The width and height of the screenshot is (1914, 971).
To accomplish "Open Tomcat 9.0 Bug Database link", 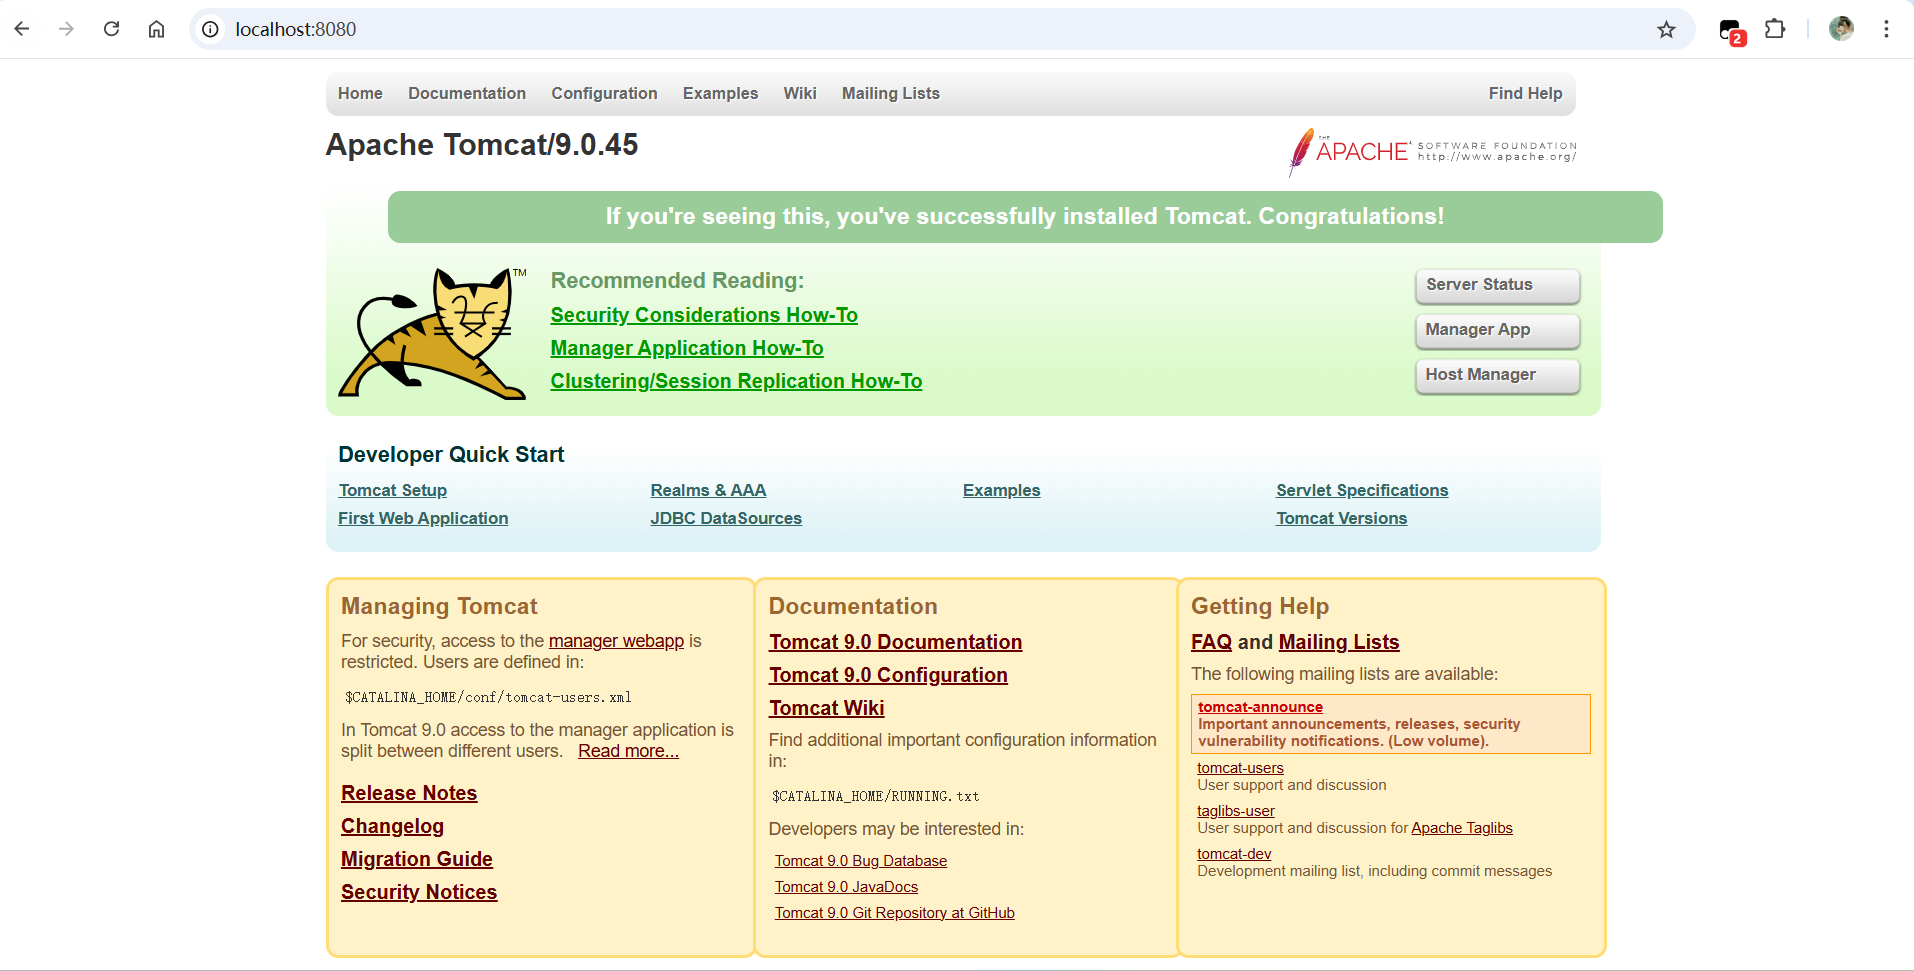I will (x=861, y=861).
